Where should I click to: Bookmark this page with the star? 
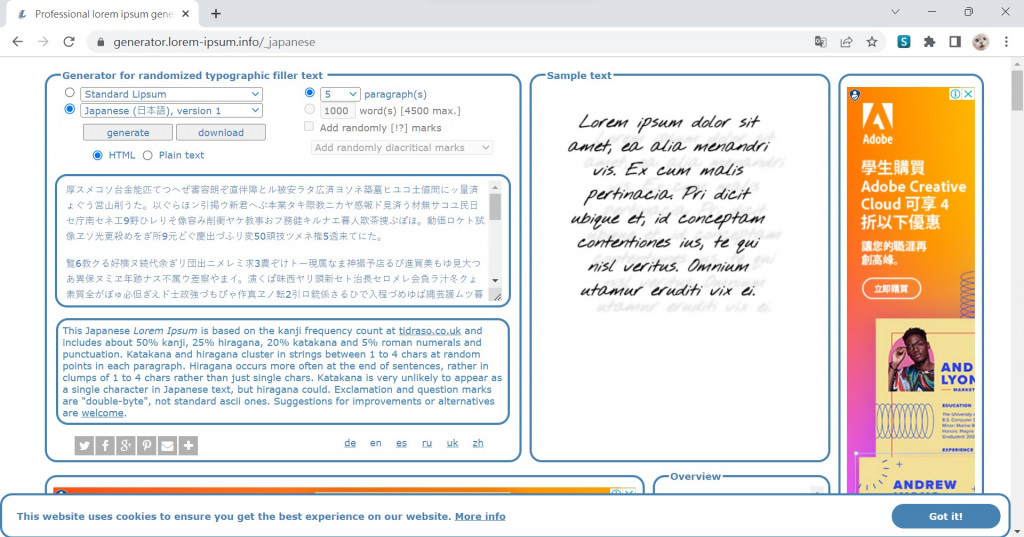[x=872, y=42]
